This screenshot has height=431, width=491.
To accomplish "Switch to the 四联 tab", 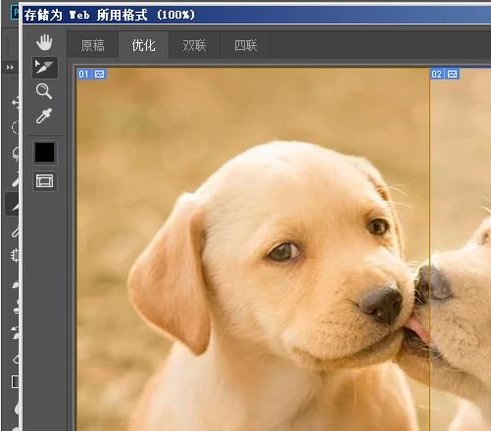I will point(245,45).
